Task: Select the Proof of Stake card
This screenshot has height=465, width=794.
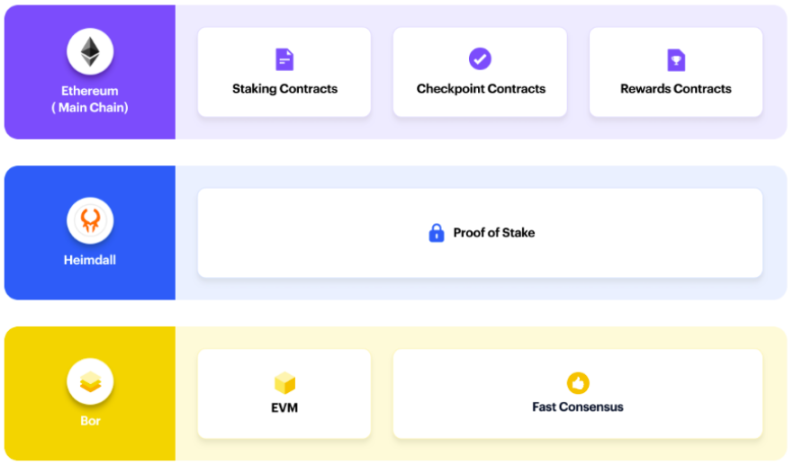Action: (480, 233)
